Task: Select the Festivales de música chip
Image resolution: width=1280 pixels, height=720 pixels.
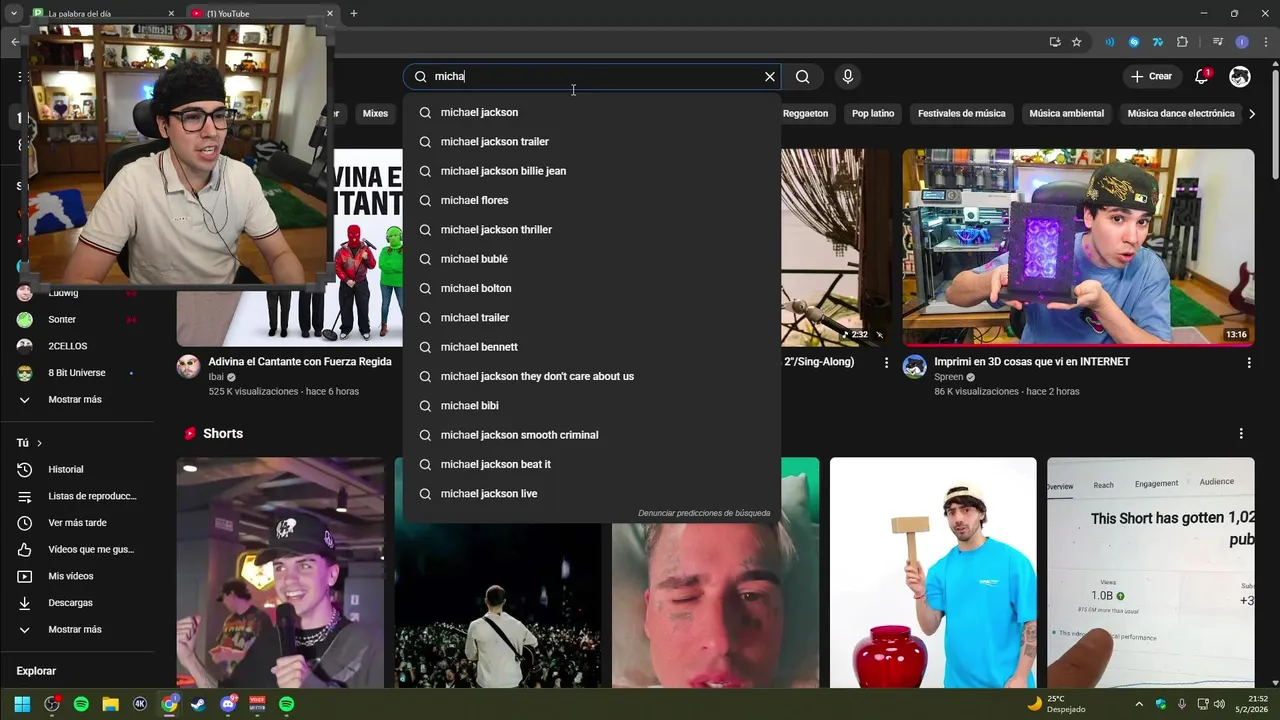Action: pyautogui.click(x=961, y=114)
